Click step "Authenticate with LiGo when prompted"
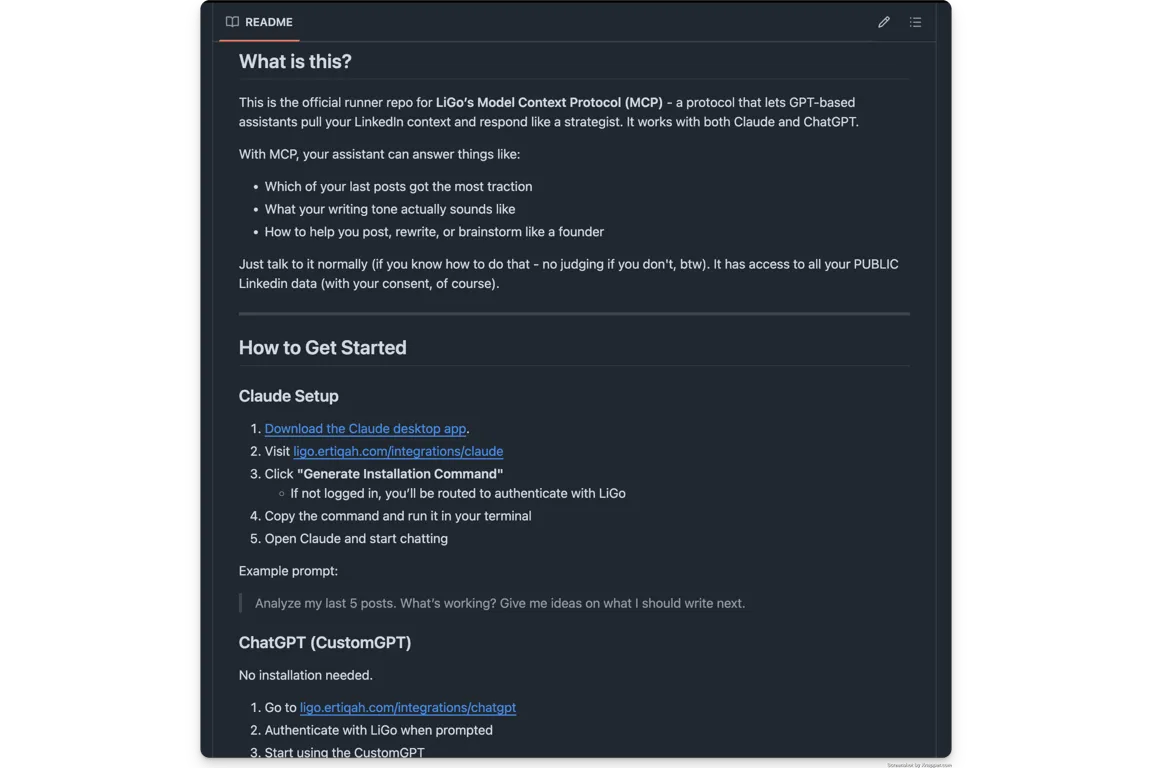 (378, 730)
